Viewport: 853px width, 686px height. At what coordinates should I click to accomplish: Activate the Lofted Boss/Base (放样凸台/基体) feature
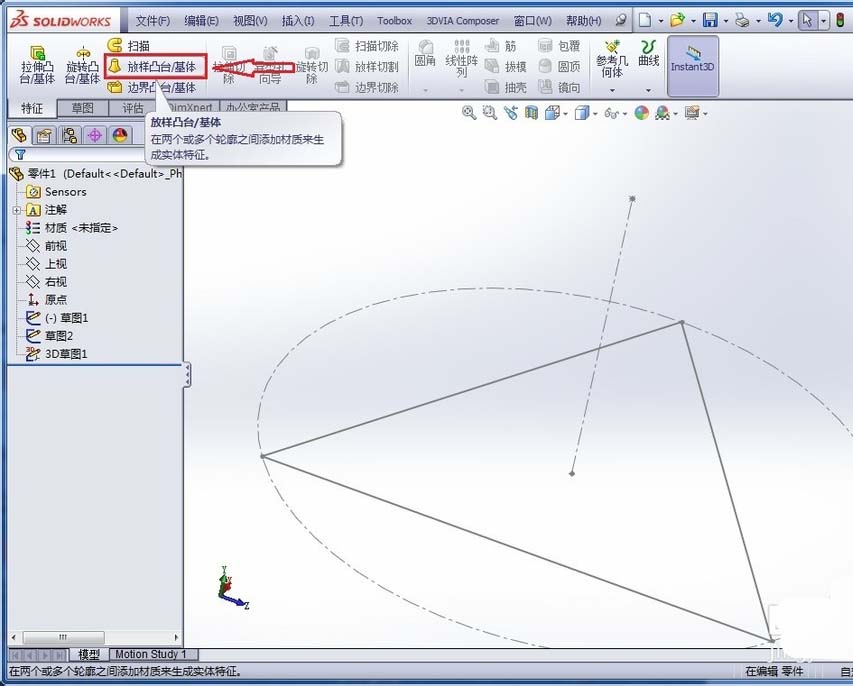coord(153,66)
